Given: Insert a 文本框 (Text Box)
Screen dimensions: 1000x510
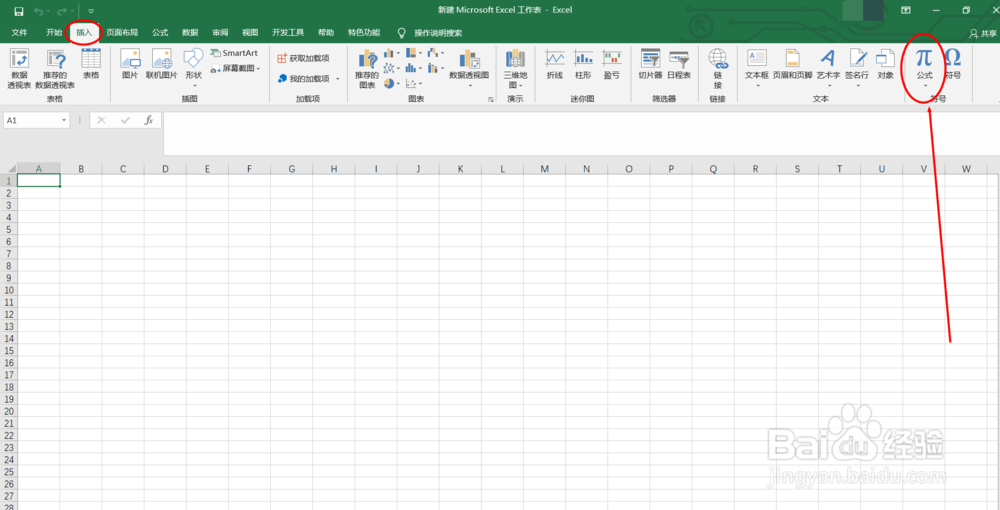Looking at the screenshot, I should pyautogui.click(x=757, y=68).
